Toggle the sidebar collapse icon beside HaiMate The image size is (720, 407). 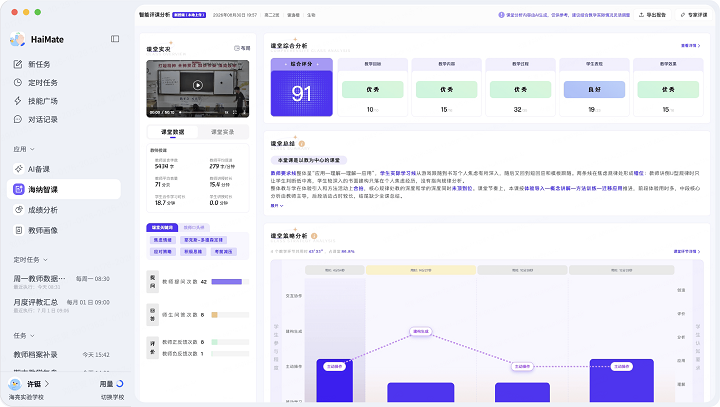click(x=115, y=39)
